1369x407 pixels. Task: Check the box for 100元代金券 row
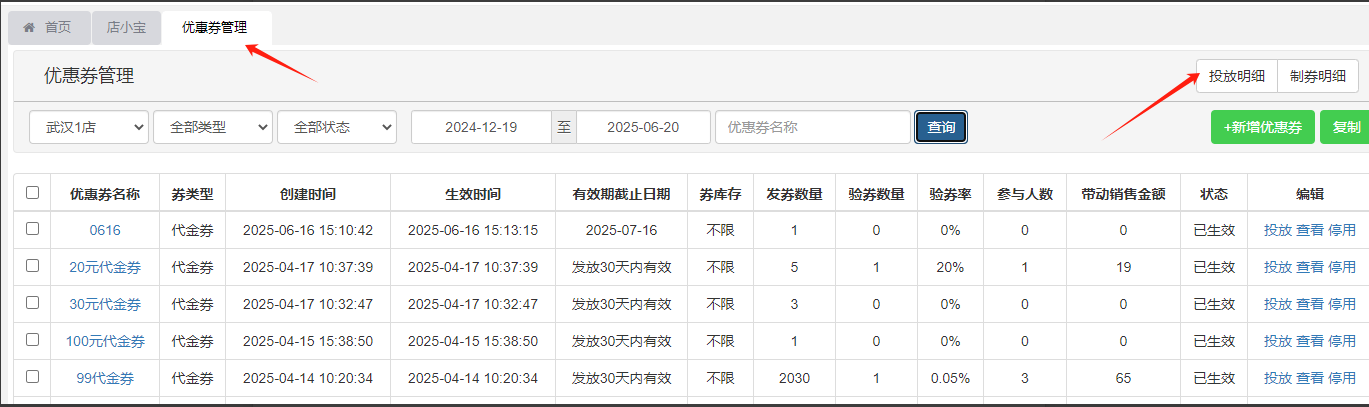tap(32, 340)
